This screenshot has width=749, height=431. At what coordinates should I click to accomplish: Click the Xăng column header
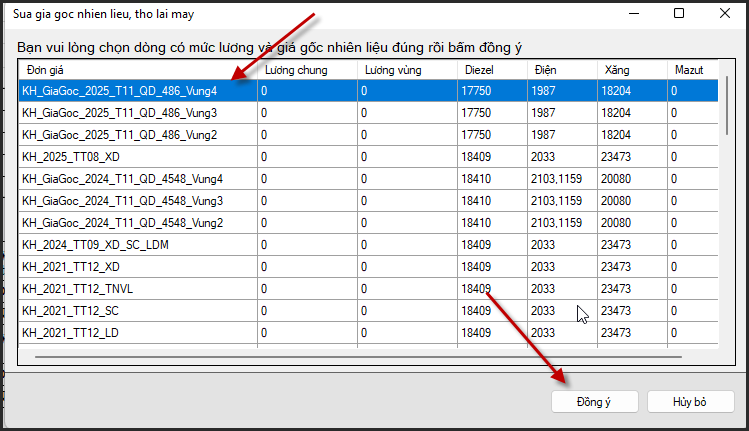(631, 70)
